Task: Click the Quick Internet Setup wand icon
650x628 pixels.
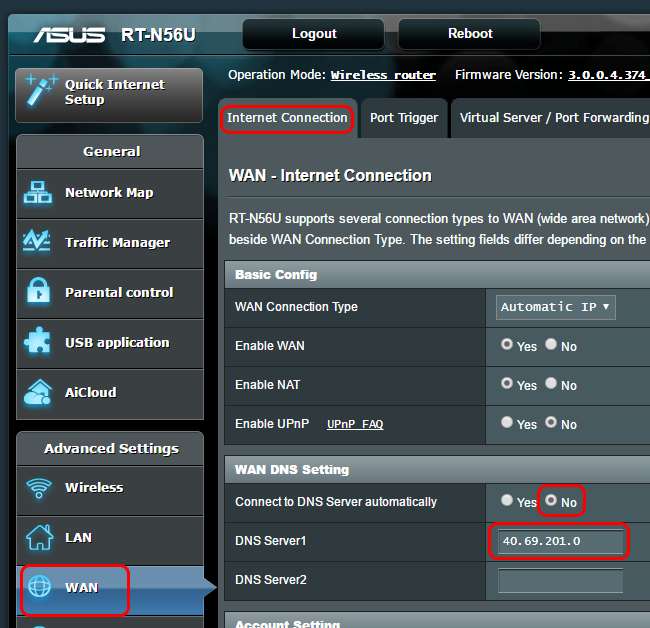Action: click(x=41, y=90)
